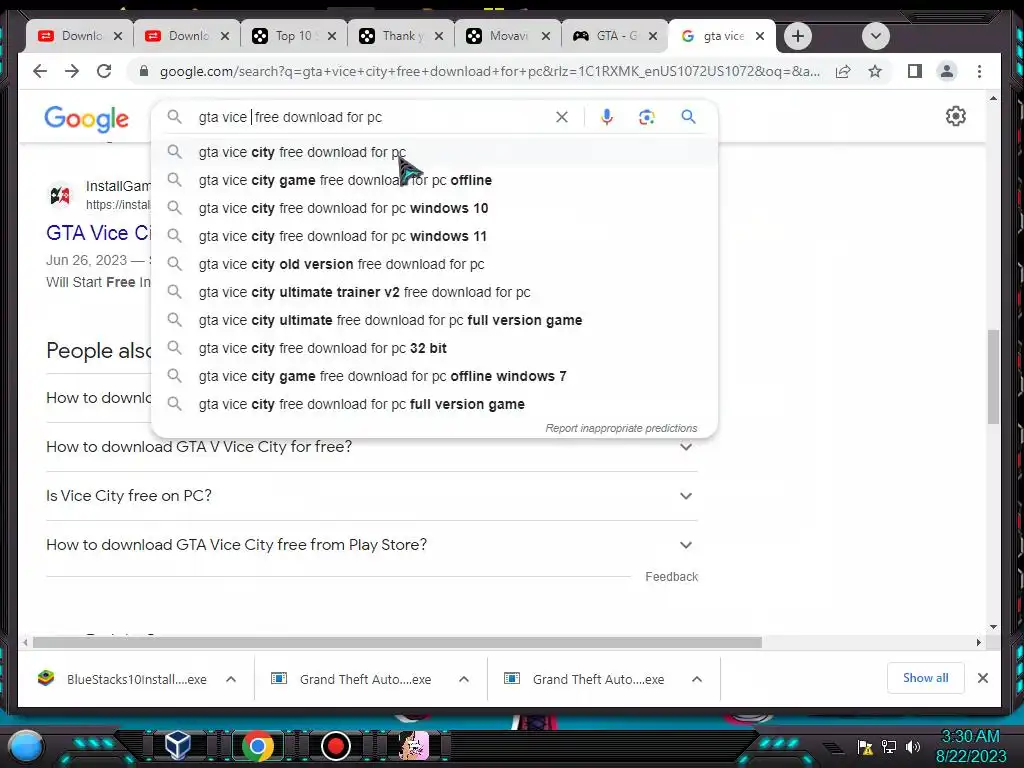Image resolution: width=1024 pixels, height=768 pixels.
Task: Open last Grand Theft Auto exe options
Action: coord(697,679)
